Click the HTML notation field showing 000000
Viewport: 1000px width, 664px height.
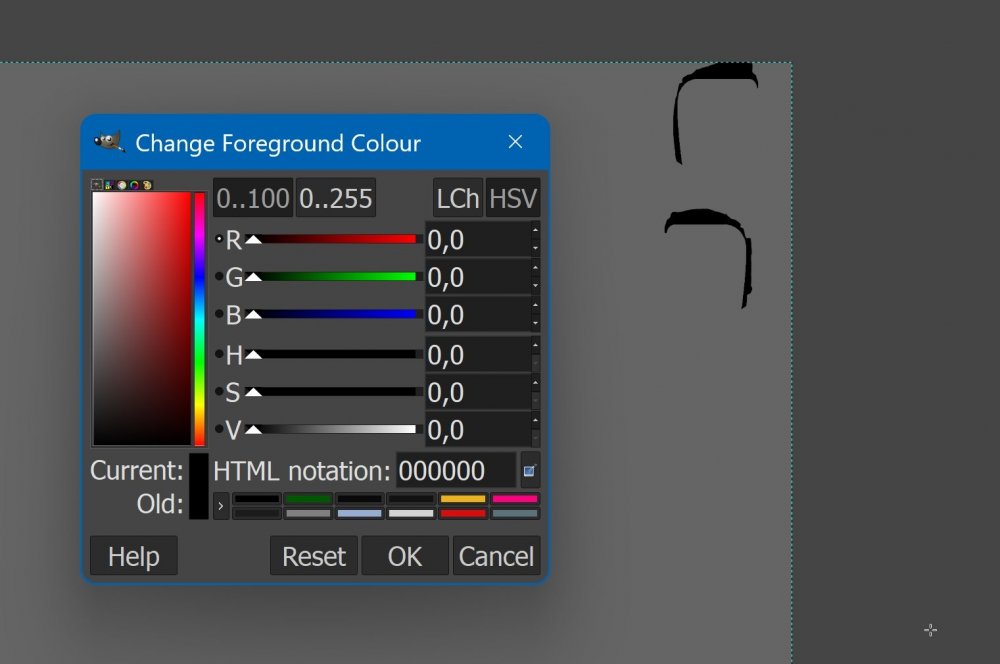456,471
